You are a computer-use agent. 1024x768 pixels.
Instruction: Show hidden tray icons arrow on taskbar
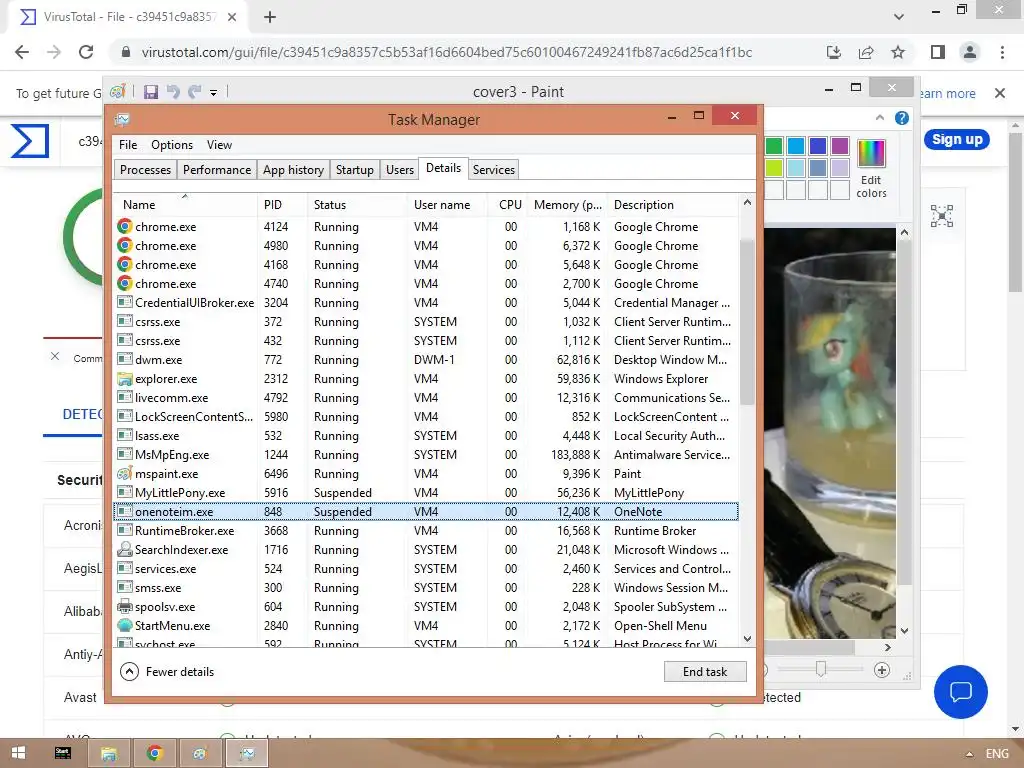pos(969,754)
